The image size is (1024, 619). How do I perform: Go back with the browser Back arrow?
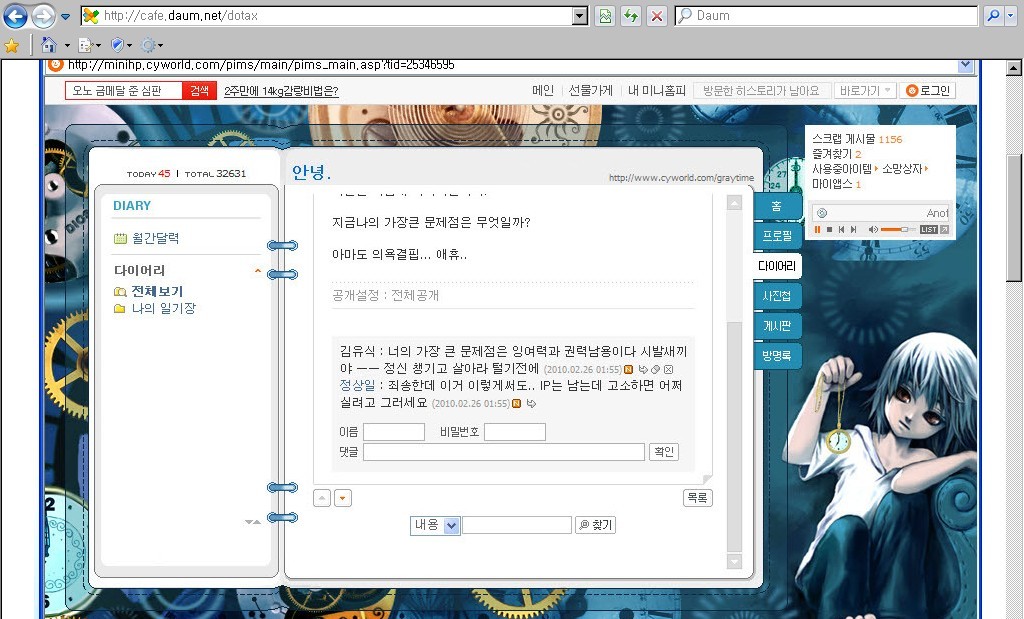click(x=16, y=16)
